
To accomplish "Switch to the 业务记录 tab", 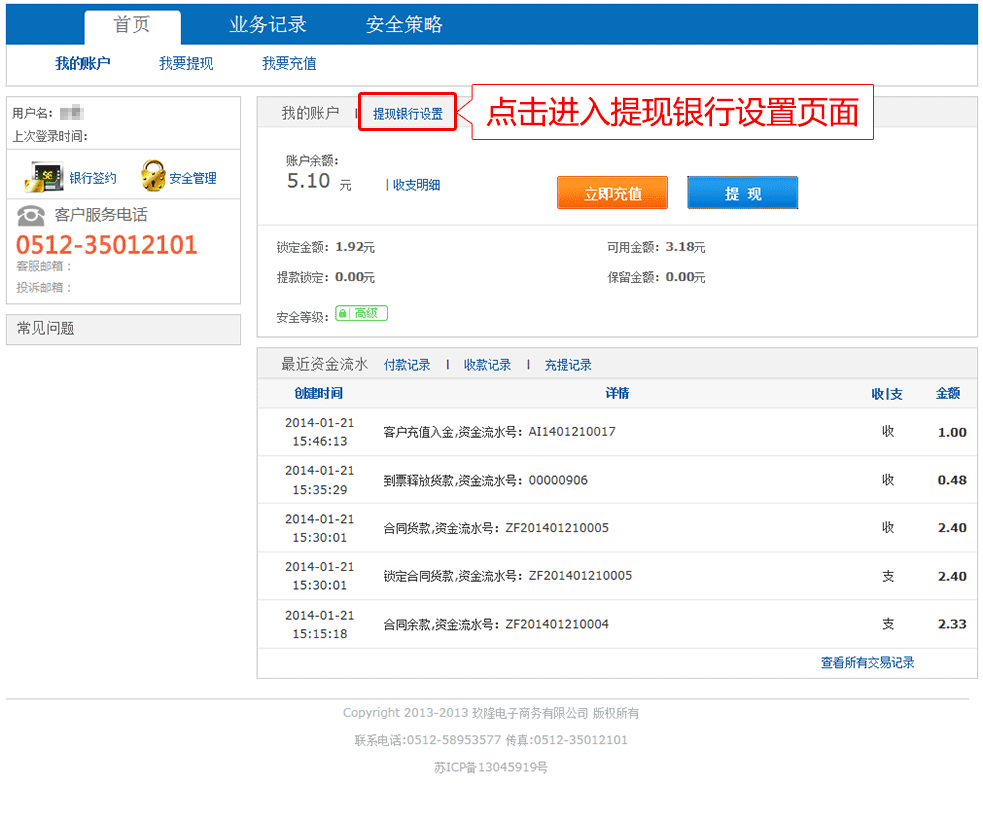I will pos(268,26).
